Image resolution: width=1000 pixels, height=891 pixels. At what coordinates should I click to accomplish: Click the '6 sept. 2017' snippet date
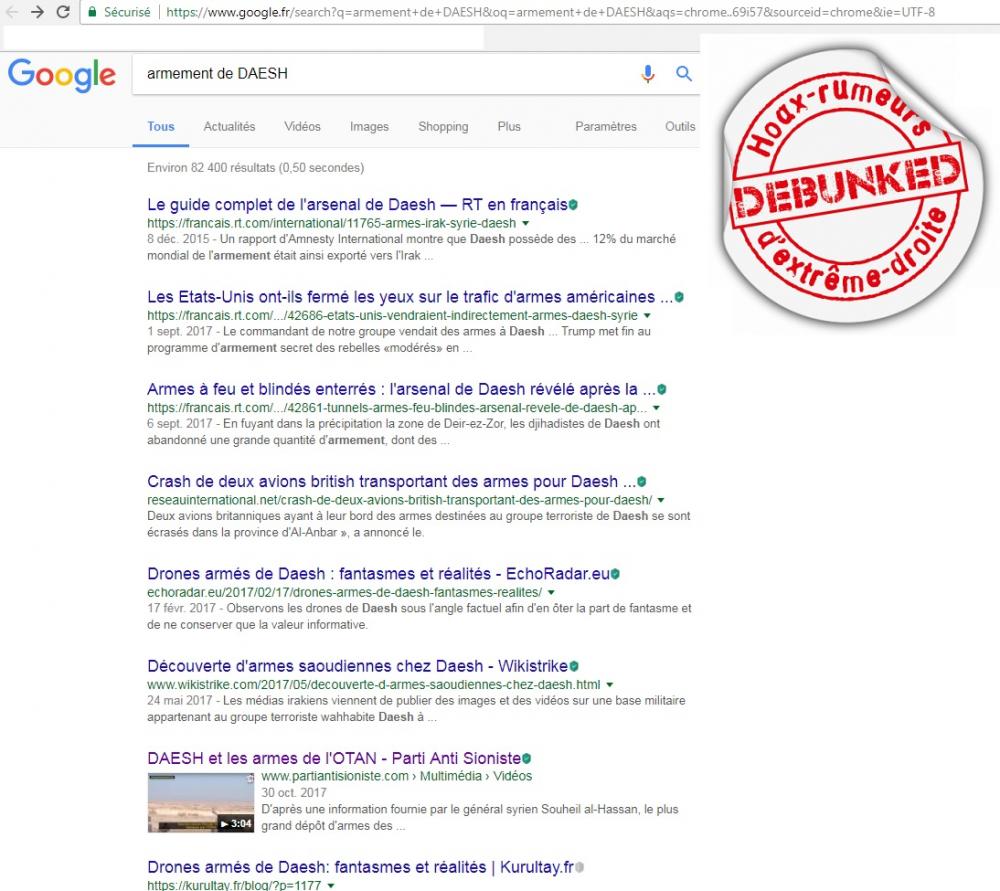coord(179,424)
